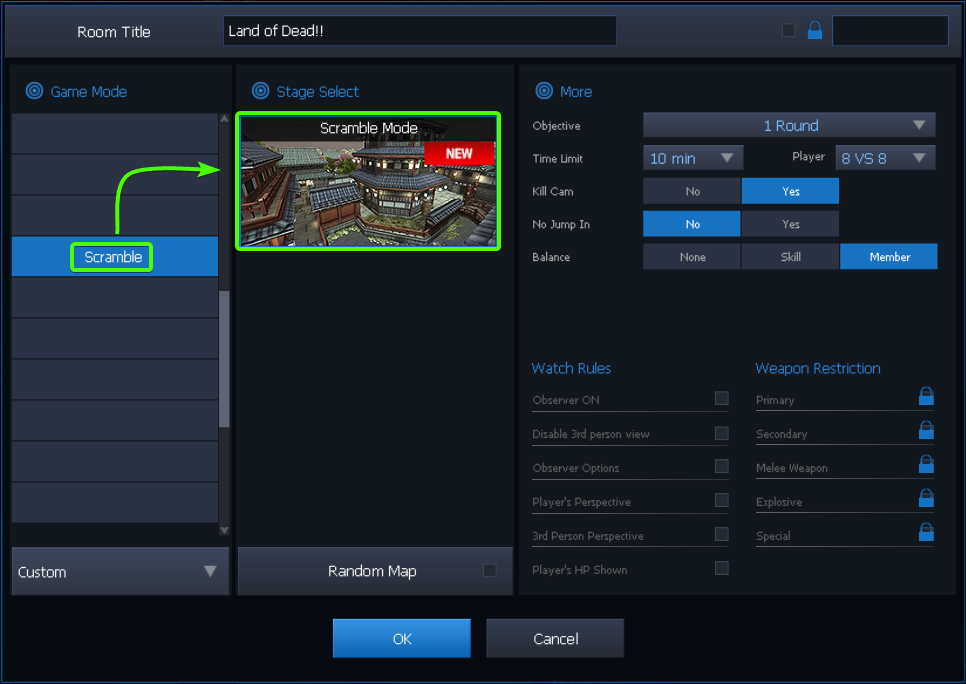Click the Stage Select target icon
This screenshot has width=966, height=684.
(261, 91)
